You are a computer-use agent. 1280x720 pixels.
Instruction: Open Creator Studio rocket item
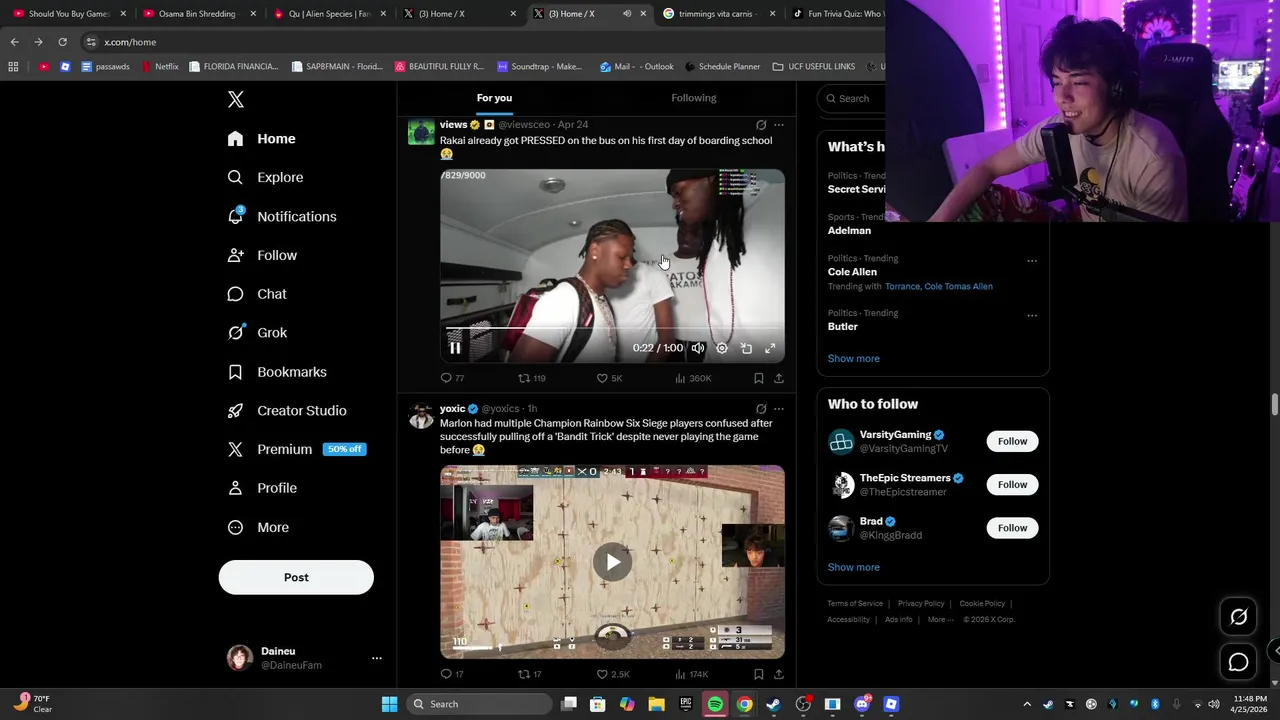click(x=287, y=411)
